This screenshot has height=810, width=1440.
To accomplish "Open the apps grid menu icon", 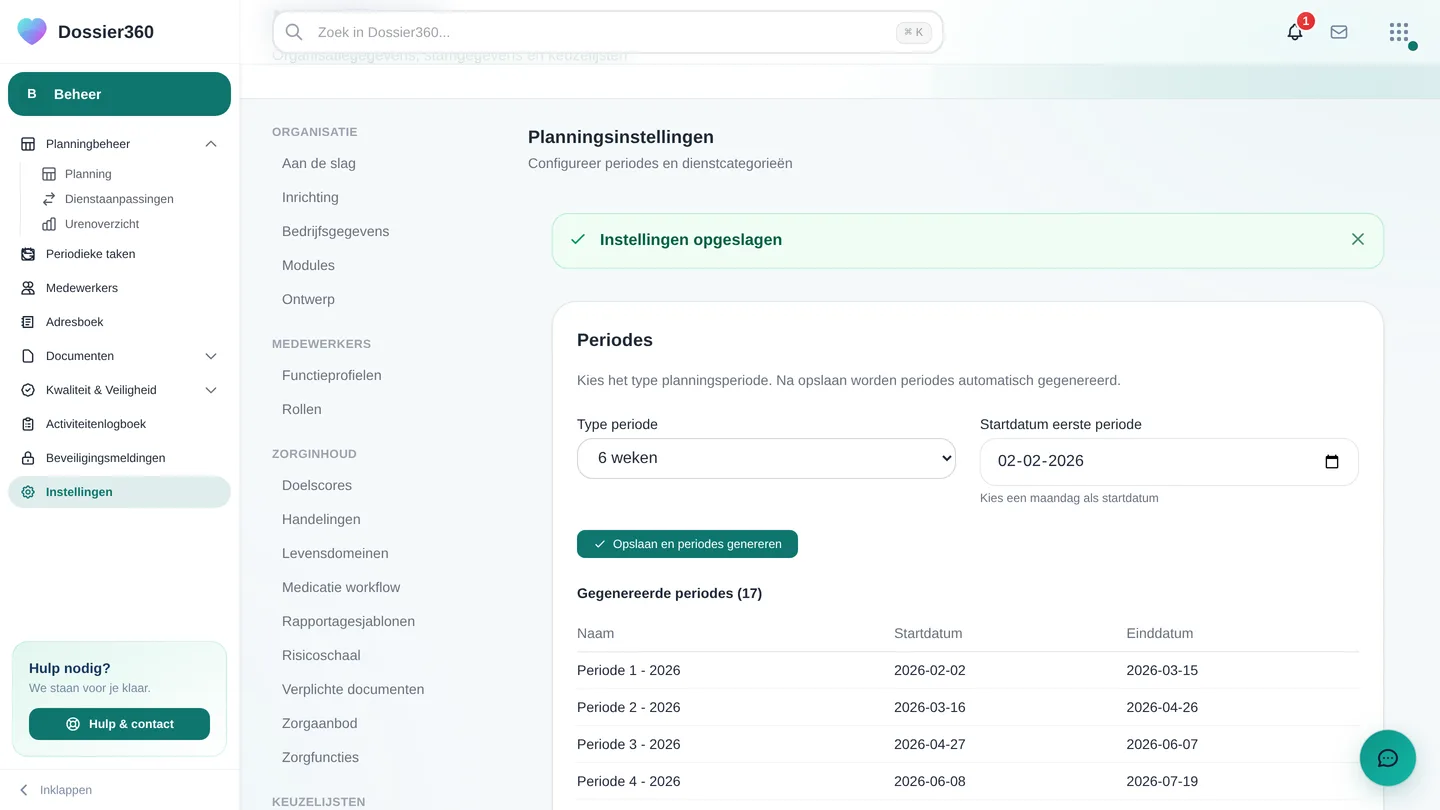I will tap(1399, 32).
